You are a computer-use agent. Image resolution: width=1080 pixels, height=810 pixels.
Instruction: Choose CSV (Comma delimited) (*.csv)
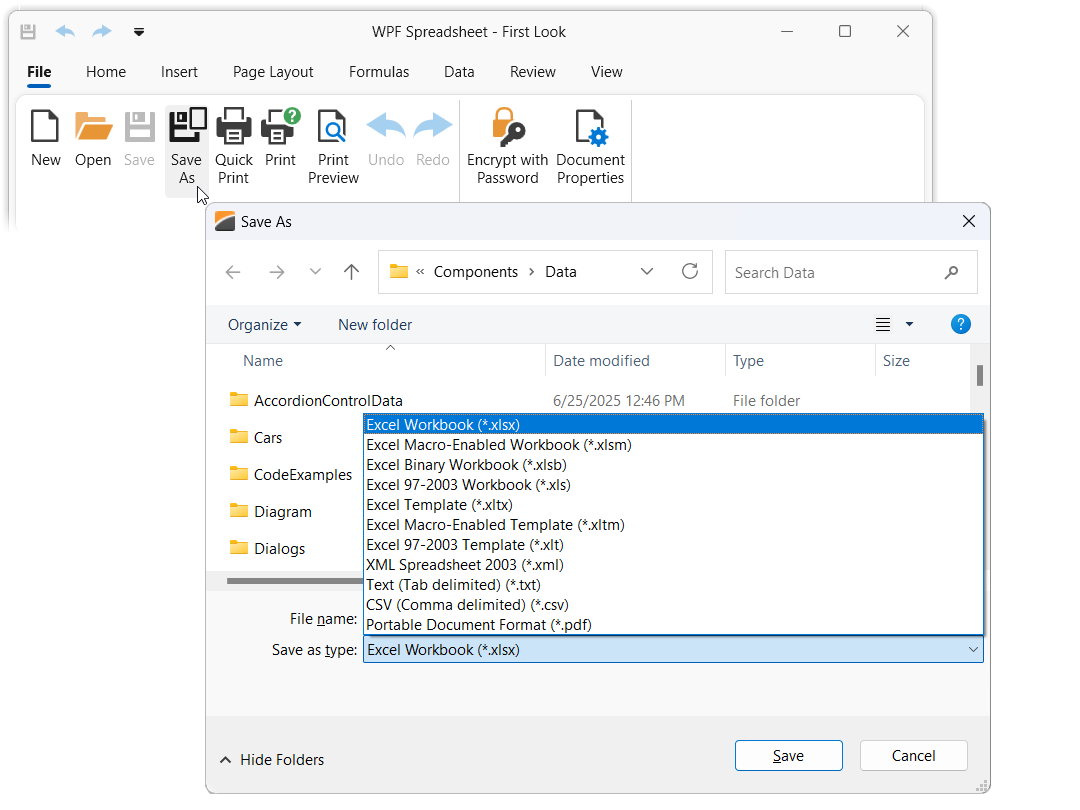tap(673, 605)
